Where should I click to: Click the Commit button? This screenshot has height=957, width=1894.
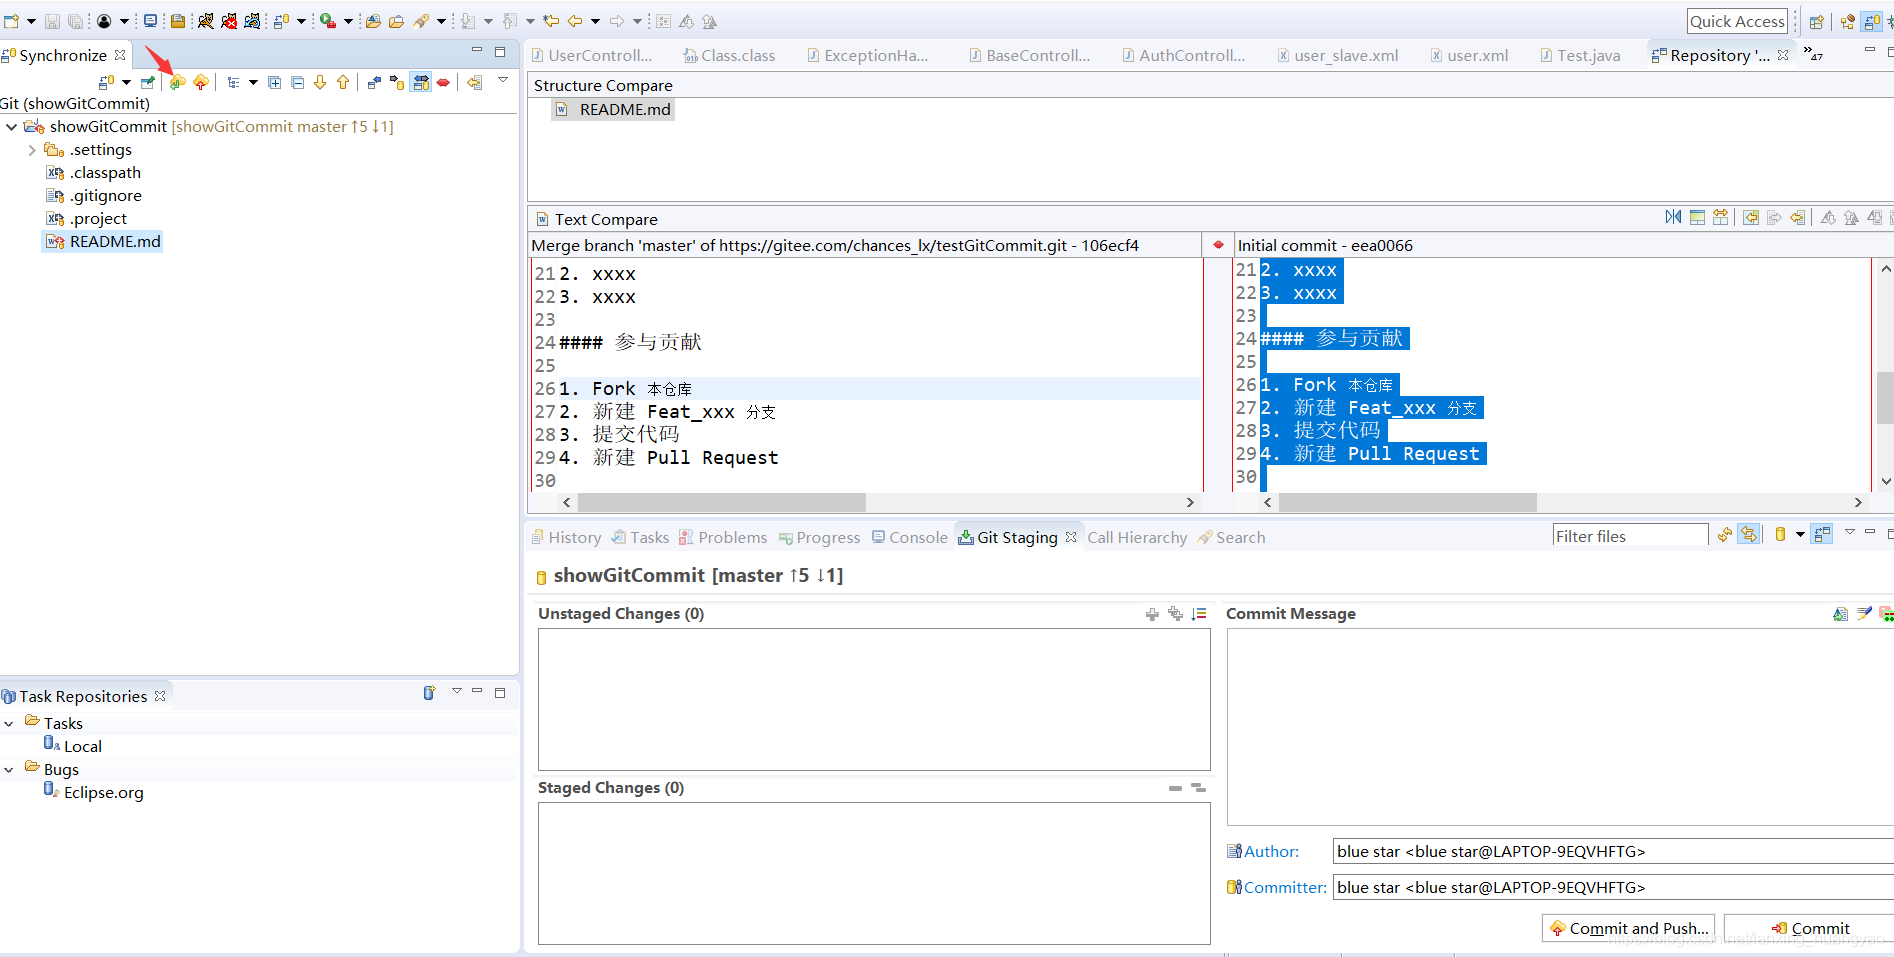coord(1810,928)
